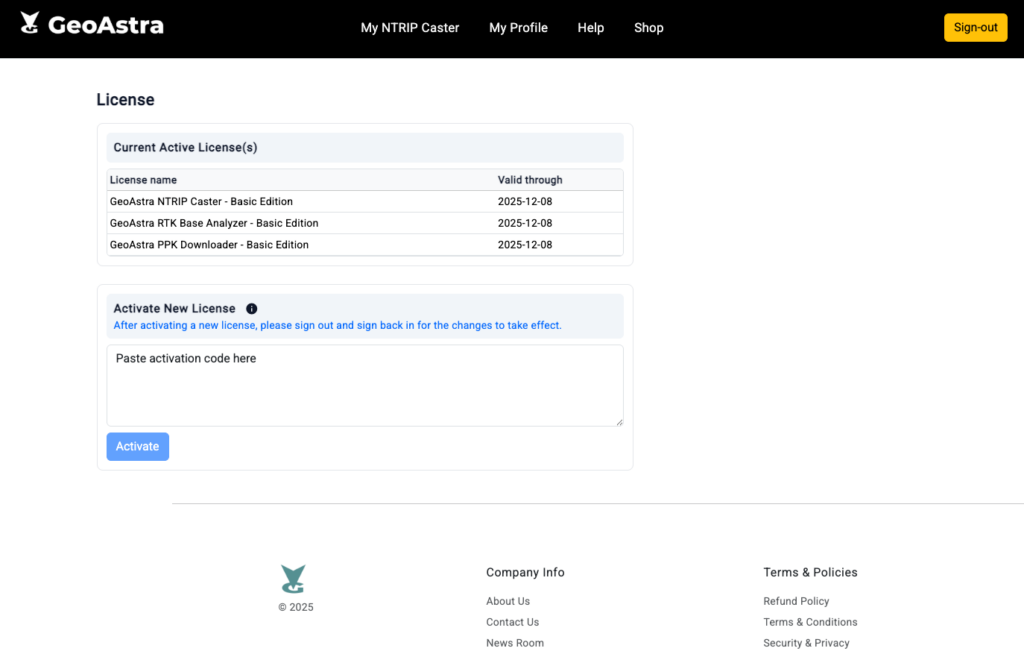Go to My Profile page

(x=518, y=28)
